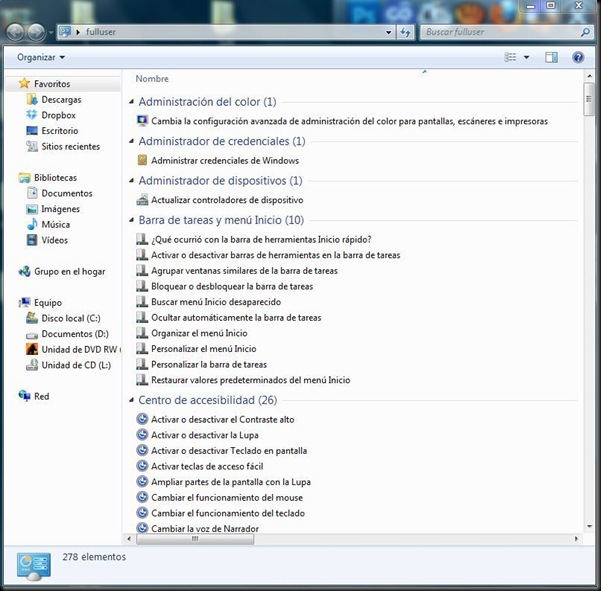The height and width of the screenshot is (591, 601).
Task: Click the Escritorio desktop icon
Action: [x=32, y=131]
